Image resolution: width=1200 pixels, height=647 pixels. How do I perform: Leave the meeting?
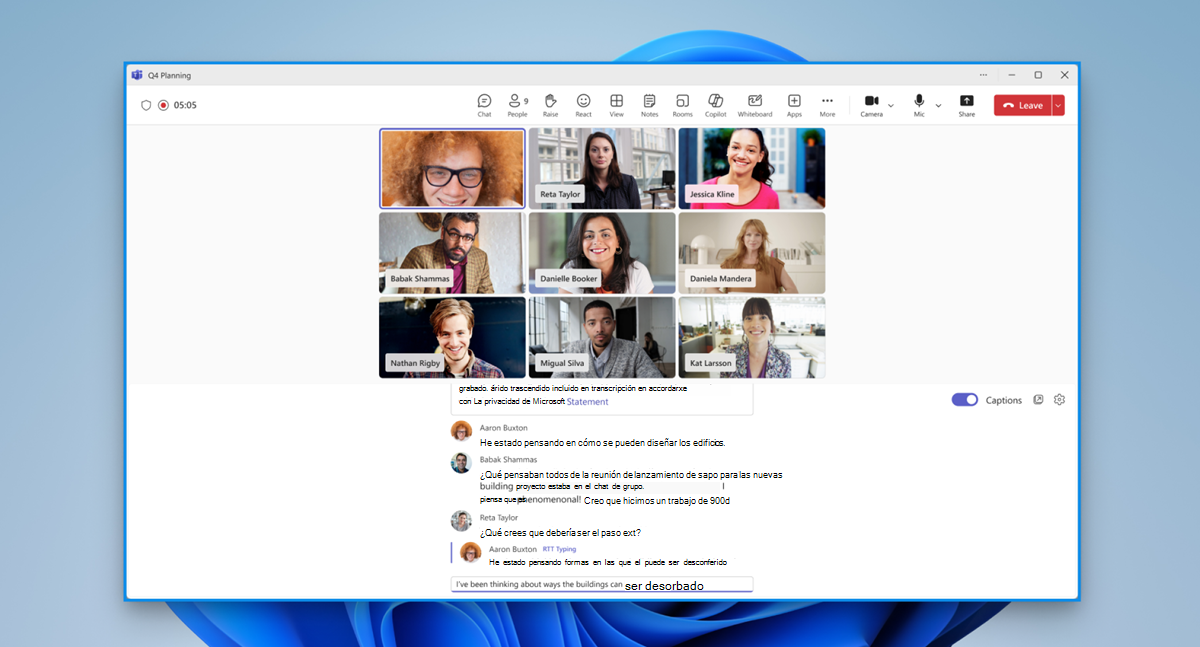tap(1023, 105)
